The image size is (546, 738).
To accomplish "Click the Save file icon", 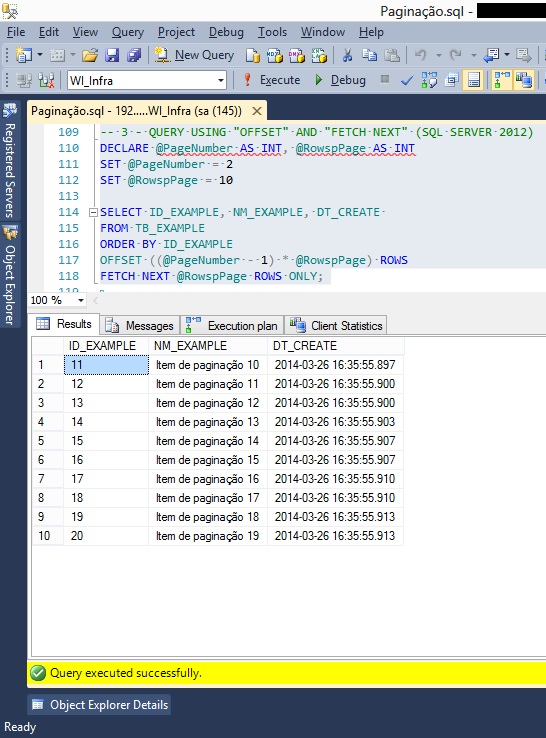I will tap(112, 55).
